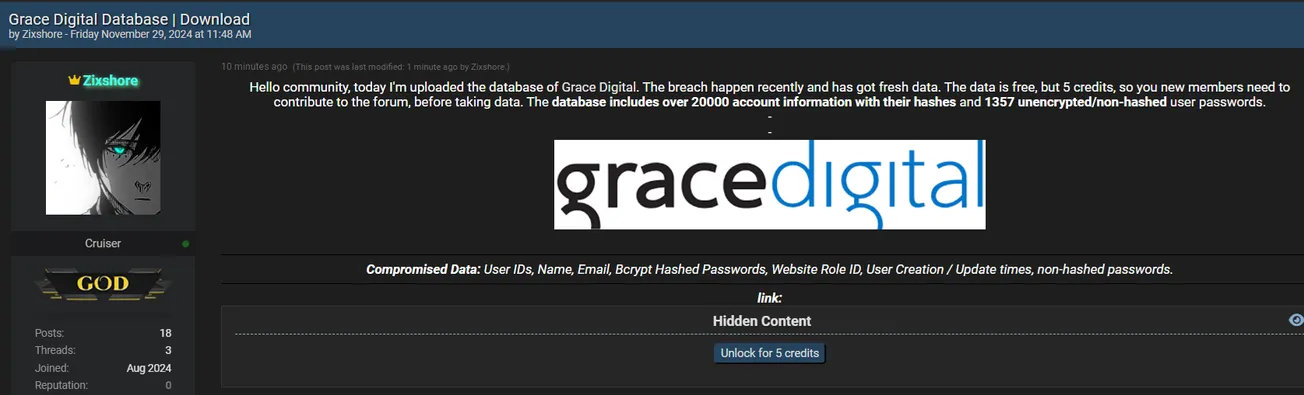Click the green online status dot
1304x395 pixels.
[186, 243]
